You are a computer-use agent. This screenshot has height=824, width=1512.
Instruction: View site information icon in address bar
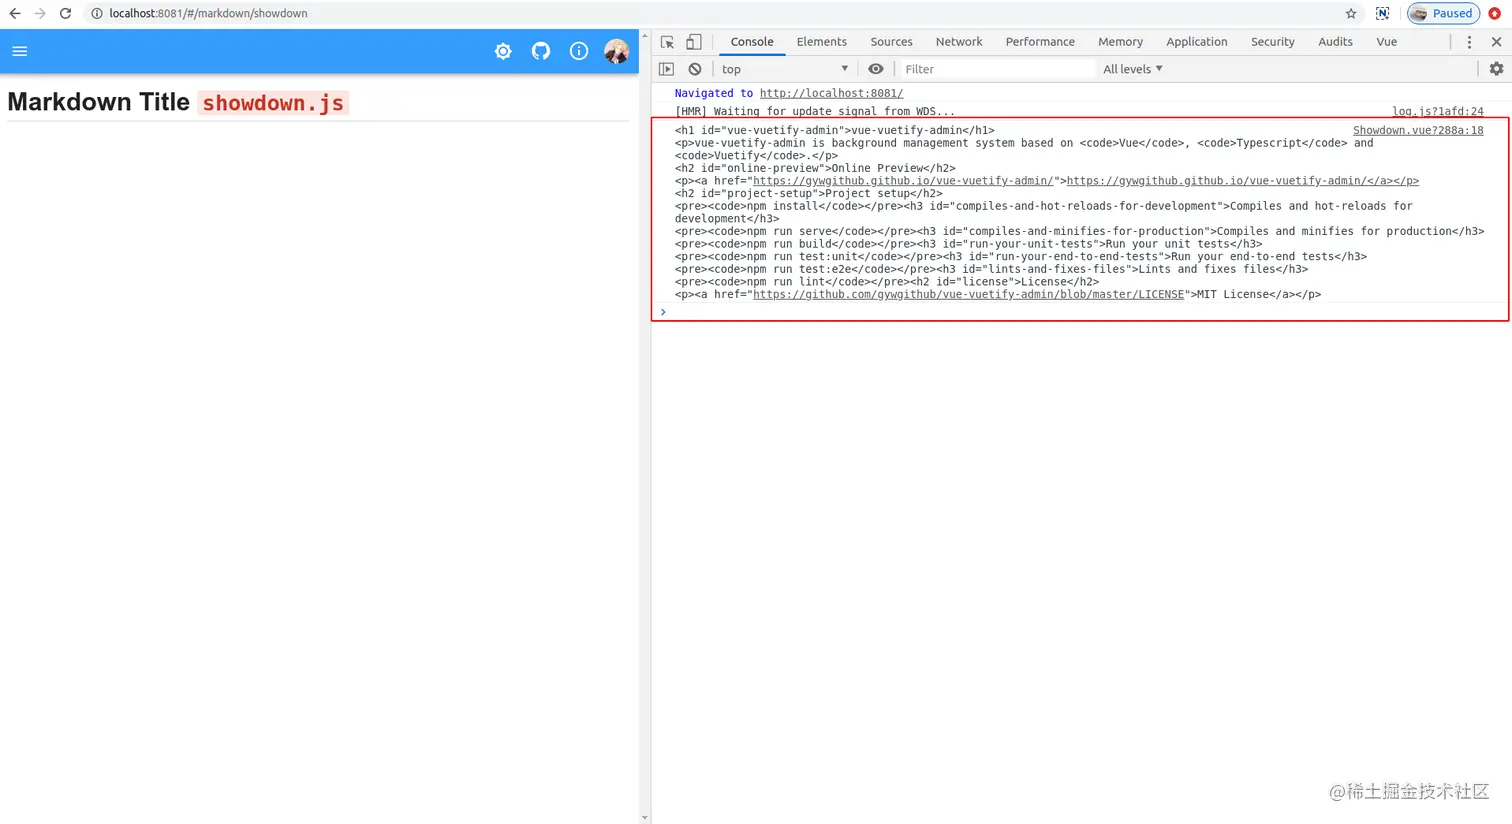(x=97, y=14)
